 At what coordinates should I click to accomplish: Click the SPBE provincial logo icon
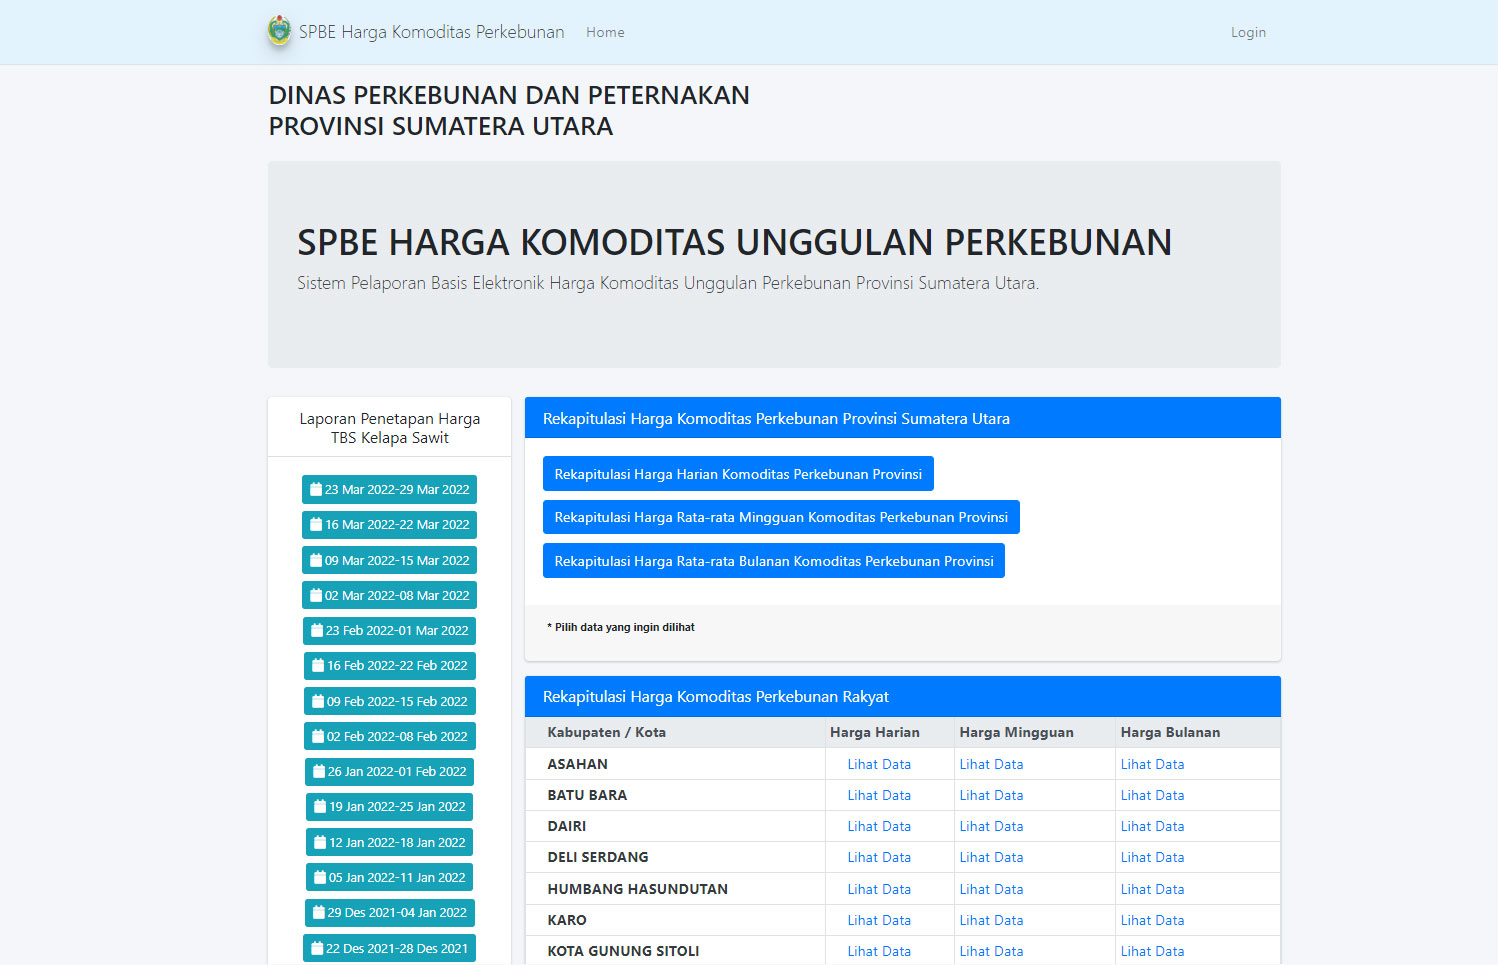pos(279,31)
